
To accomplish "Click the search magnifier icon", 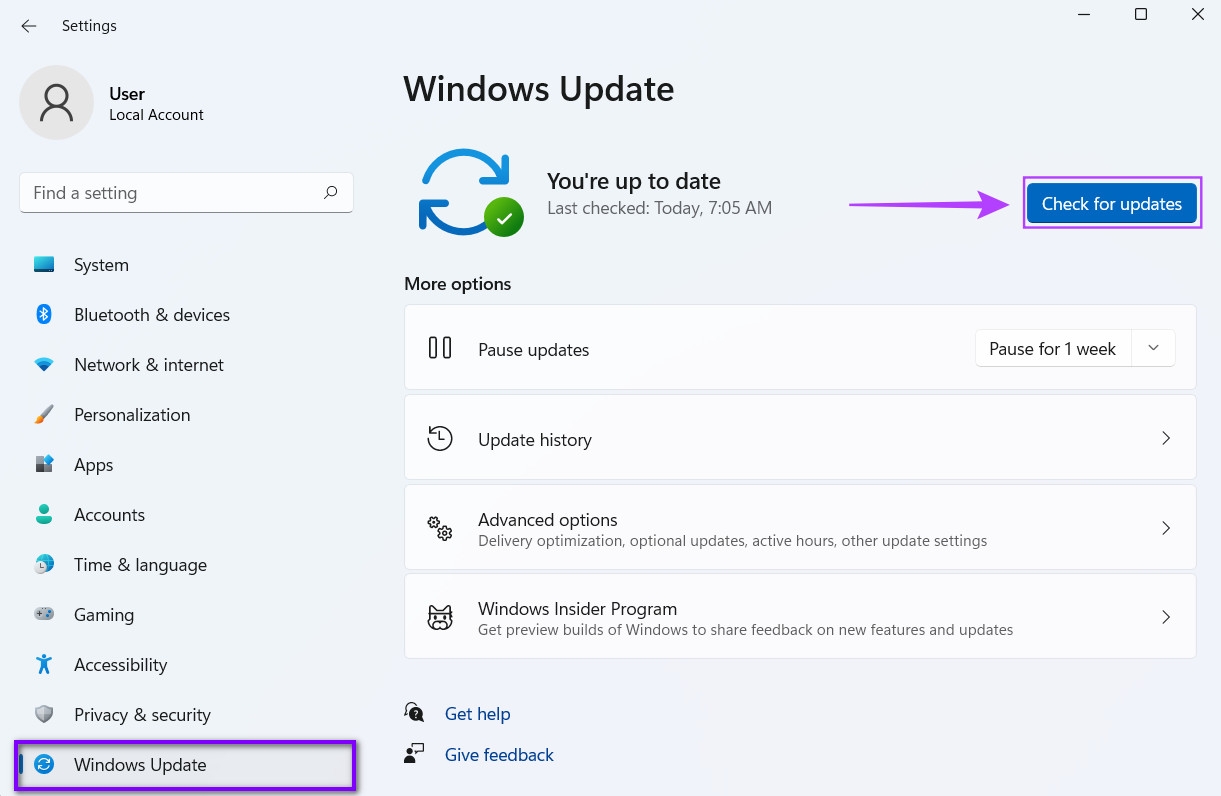I will (x=331, y=193).
